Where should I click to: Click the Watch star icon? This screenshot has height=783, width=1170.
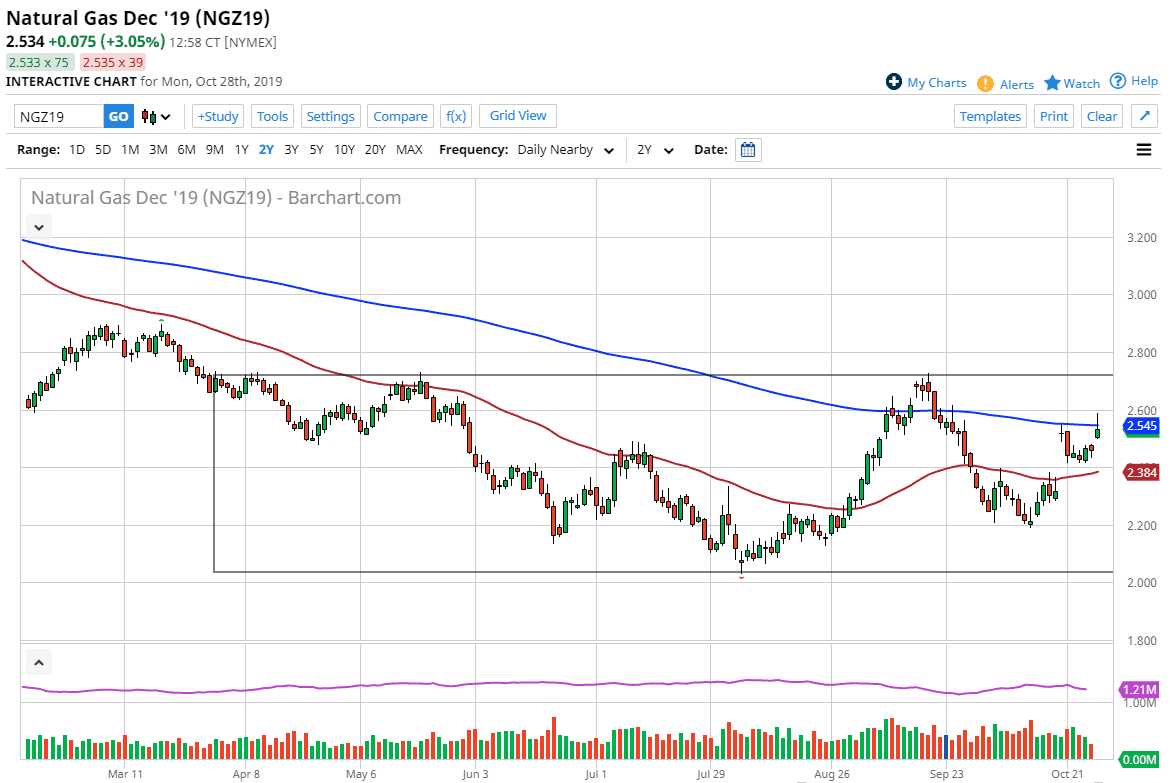(x=1052, y=83)
